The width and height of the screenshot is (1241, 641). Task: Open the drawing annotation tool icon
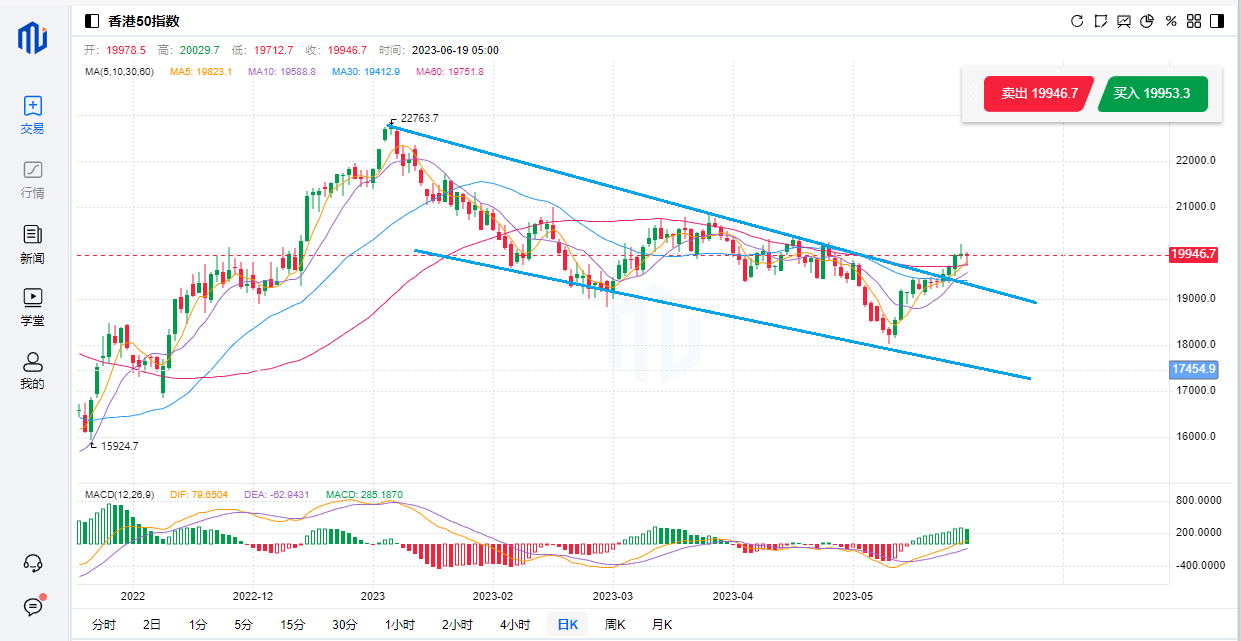(1101, 21)
